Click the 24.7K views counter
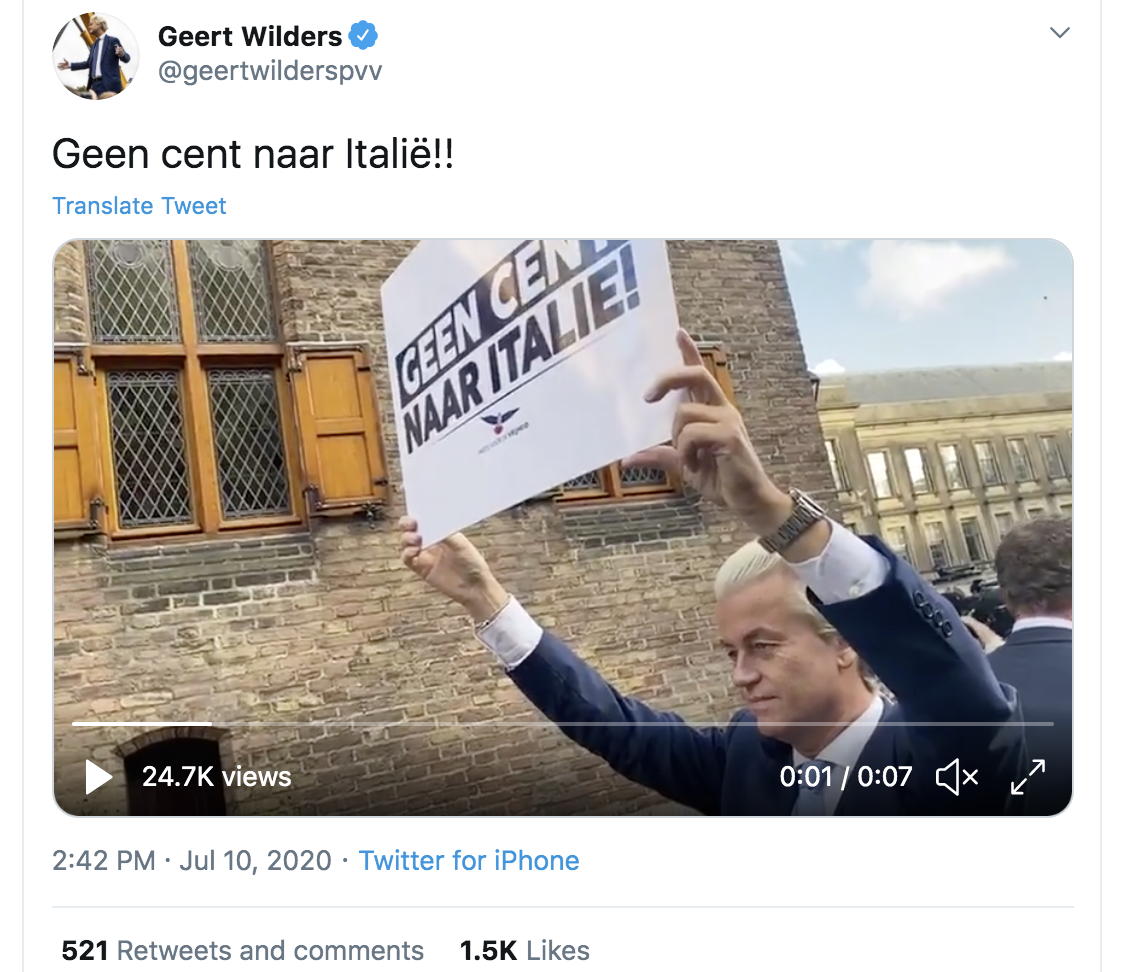 216,777
